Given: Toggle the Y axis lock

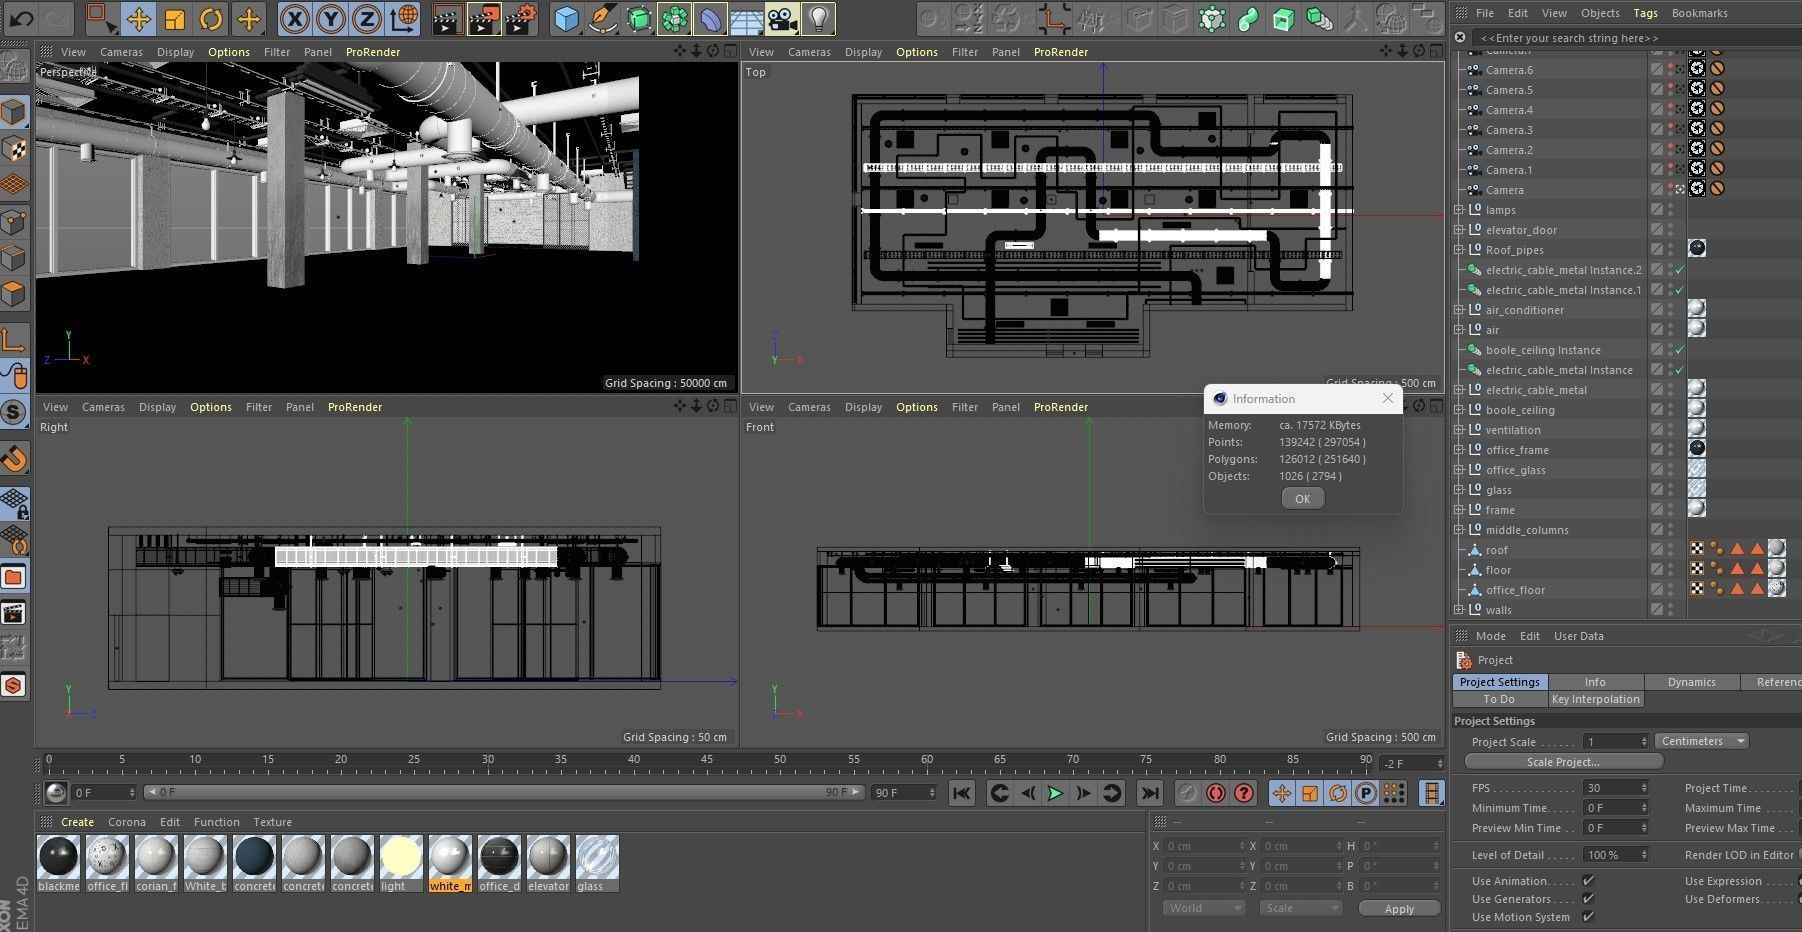Looking at the screenshot, I should click(331, 18).
